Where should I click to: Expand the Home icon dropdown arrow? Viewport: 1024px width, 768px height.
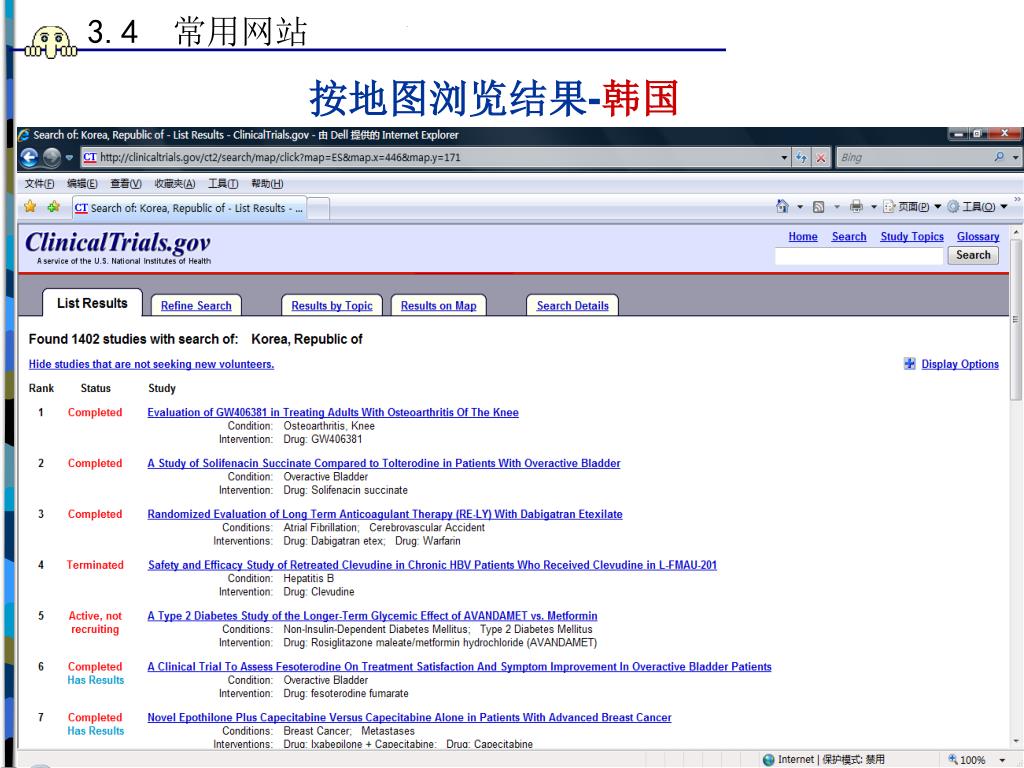point(800,207)
